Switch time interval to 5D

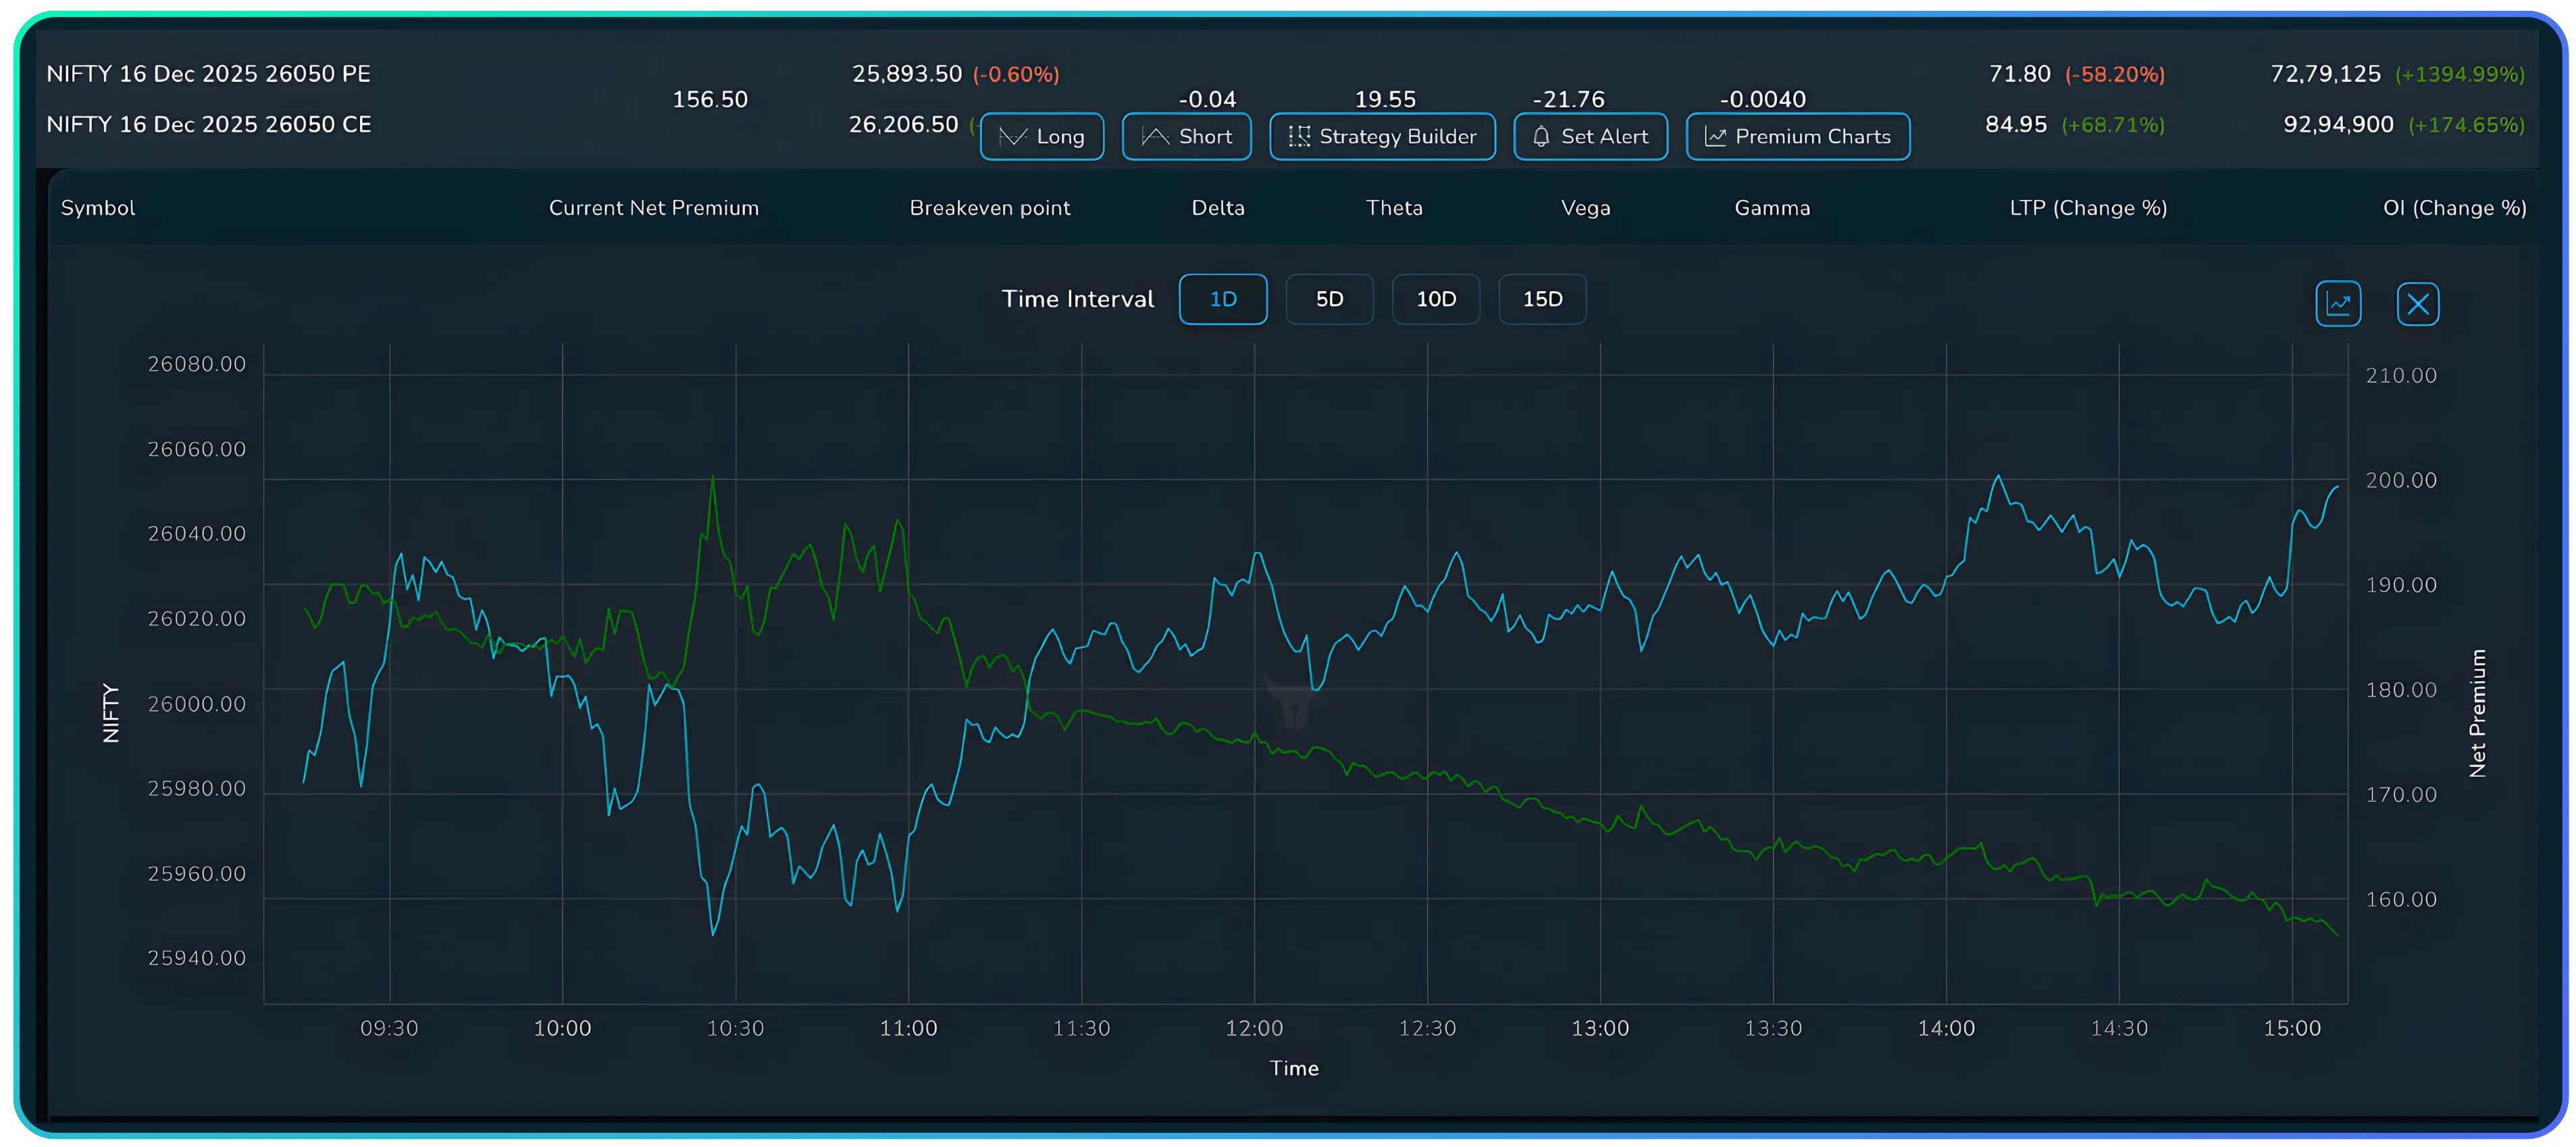coord(1330,299)
